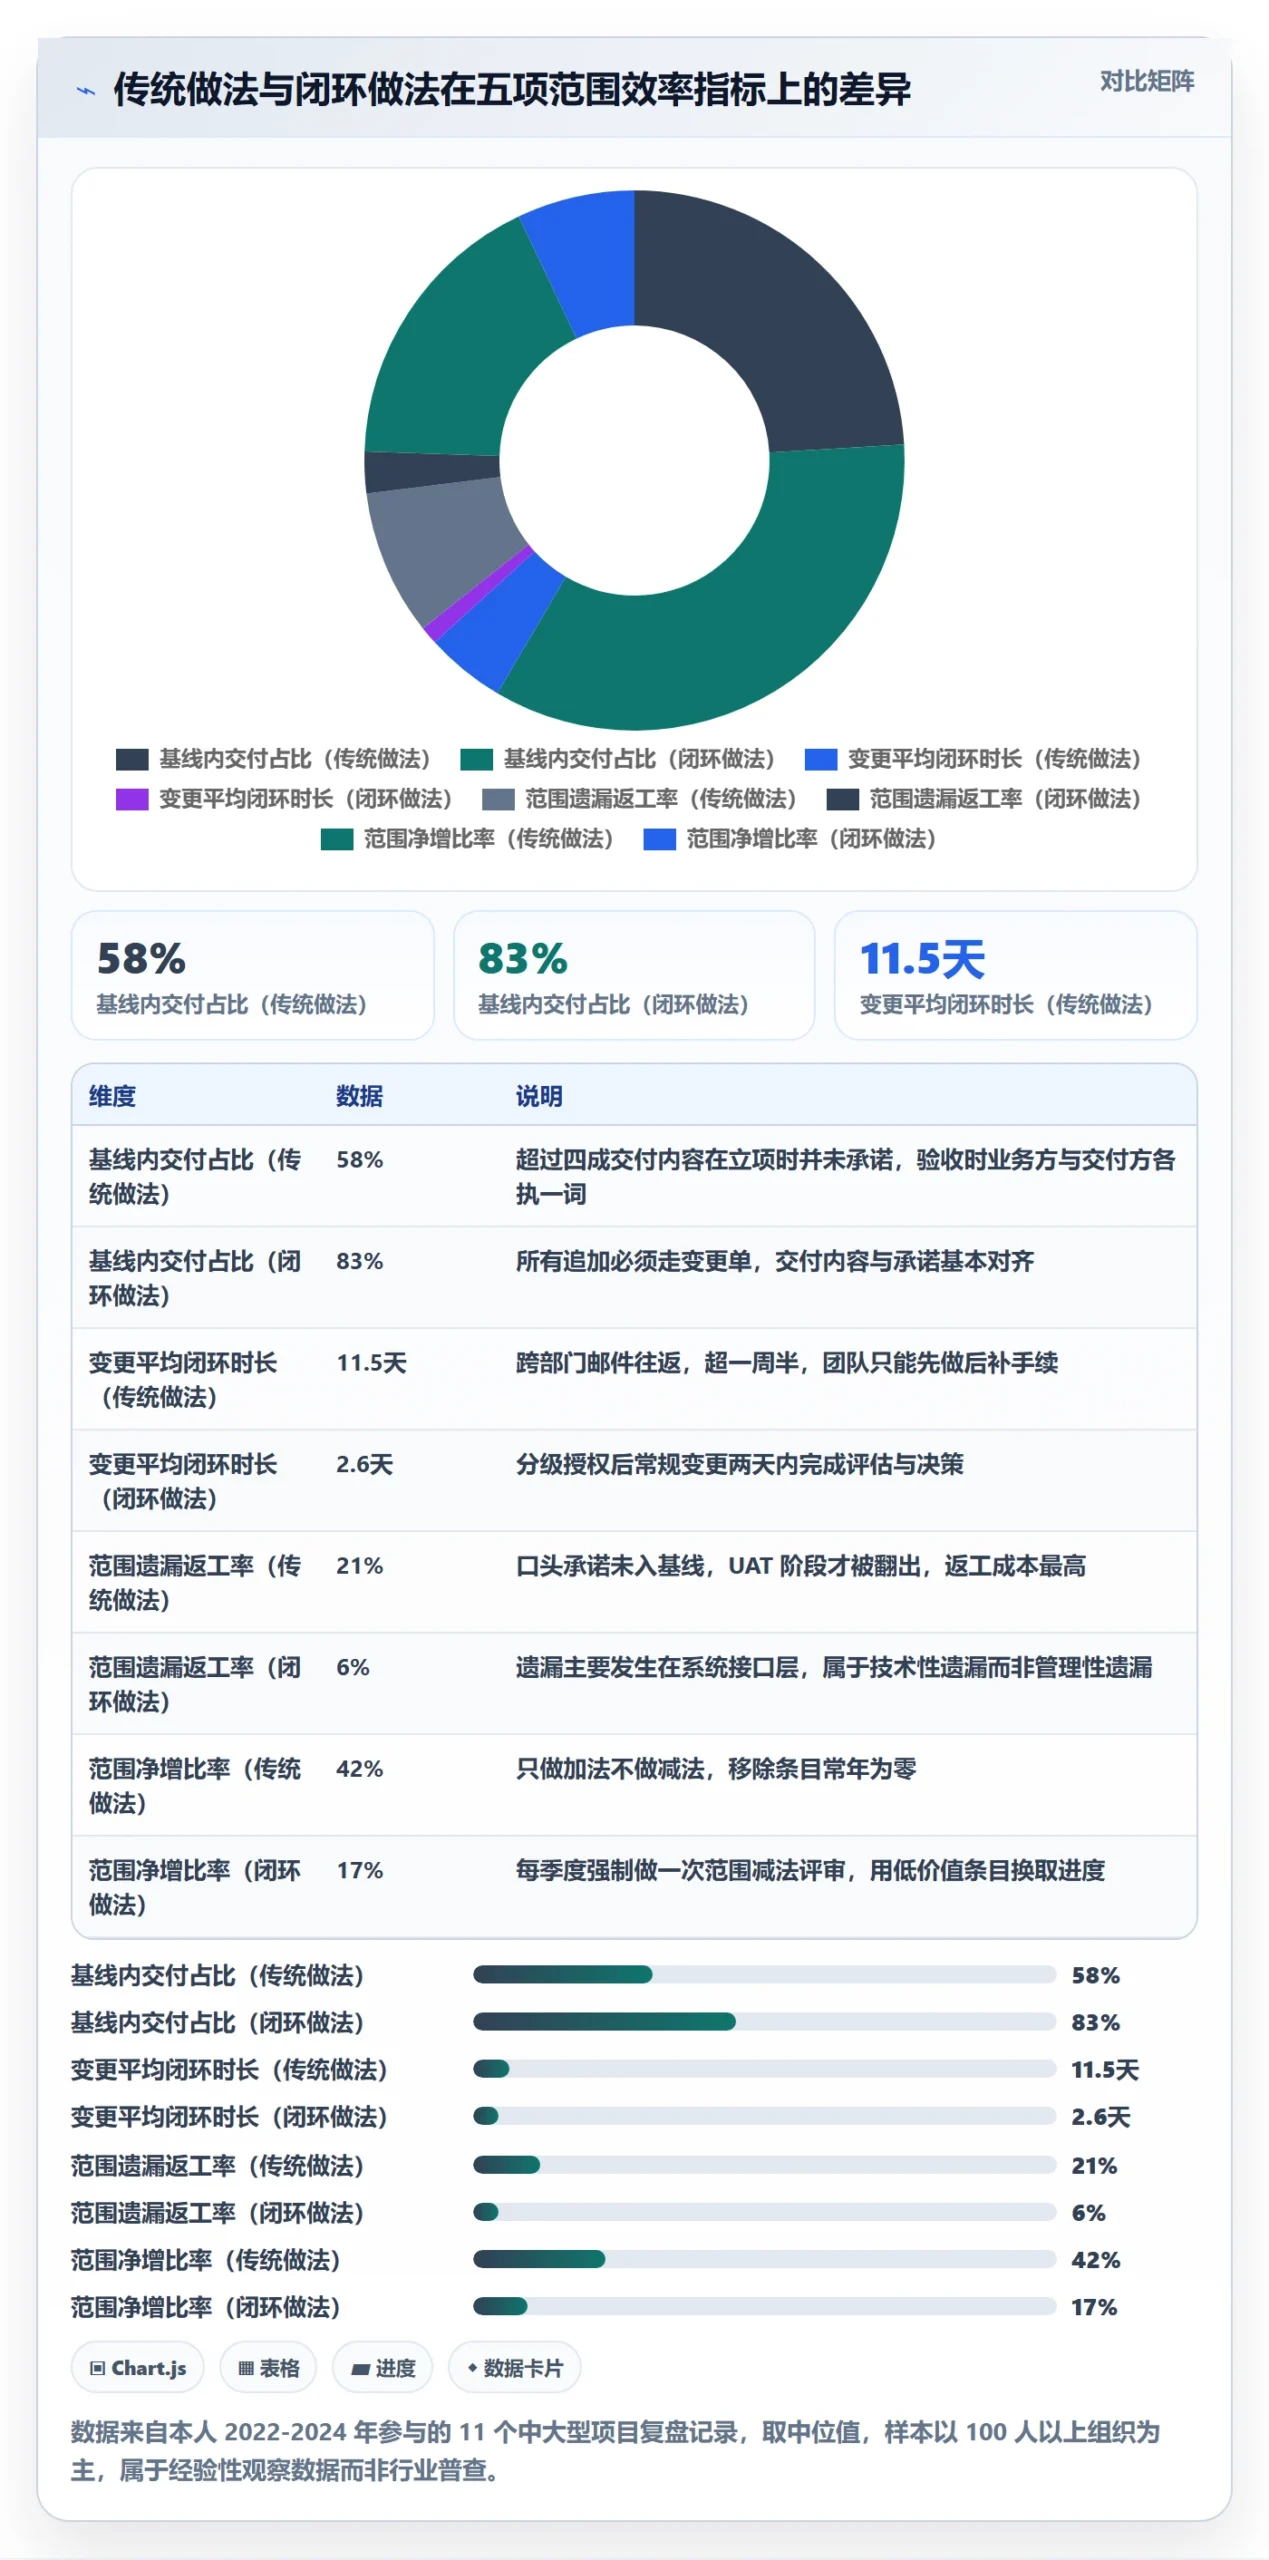Screen dimensions: 1269x2560
Task: Click table cell value 42%
Action: [360, 1769]
